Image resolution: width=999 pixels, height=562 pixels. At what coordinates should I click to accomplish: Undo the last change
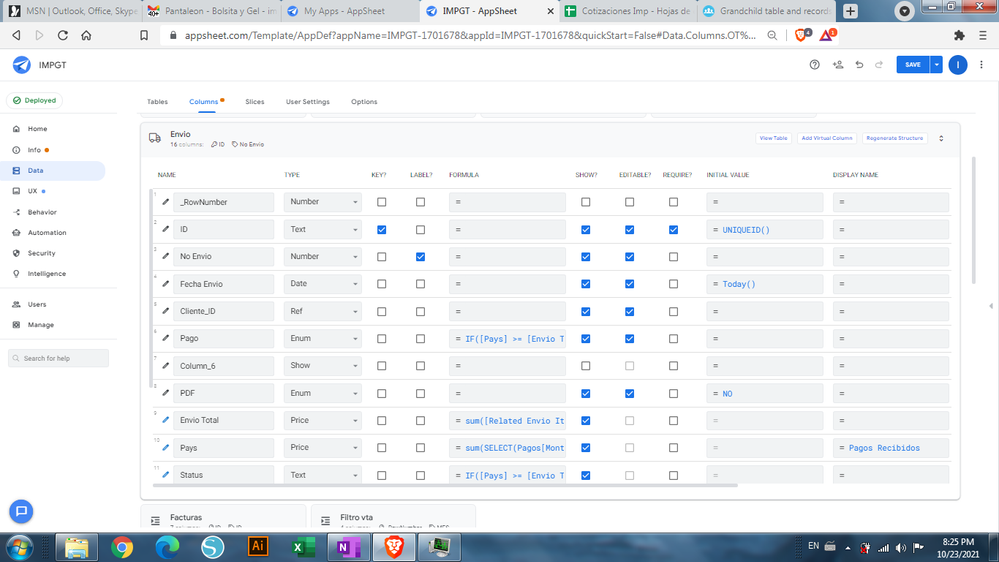[859, 64]
